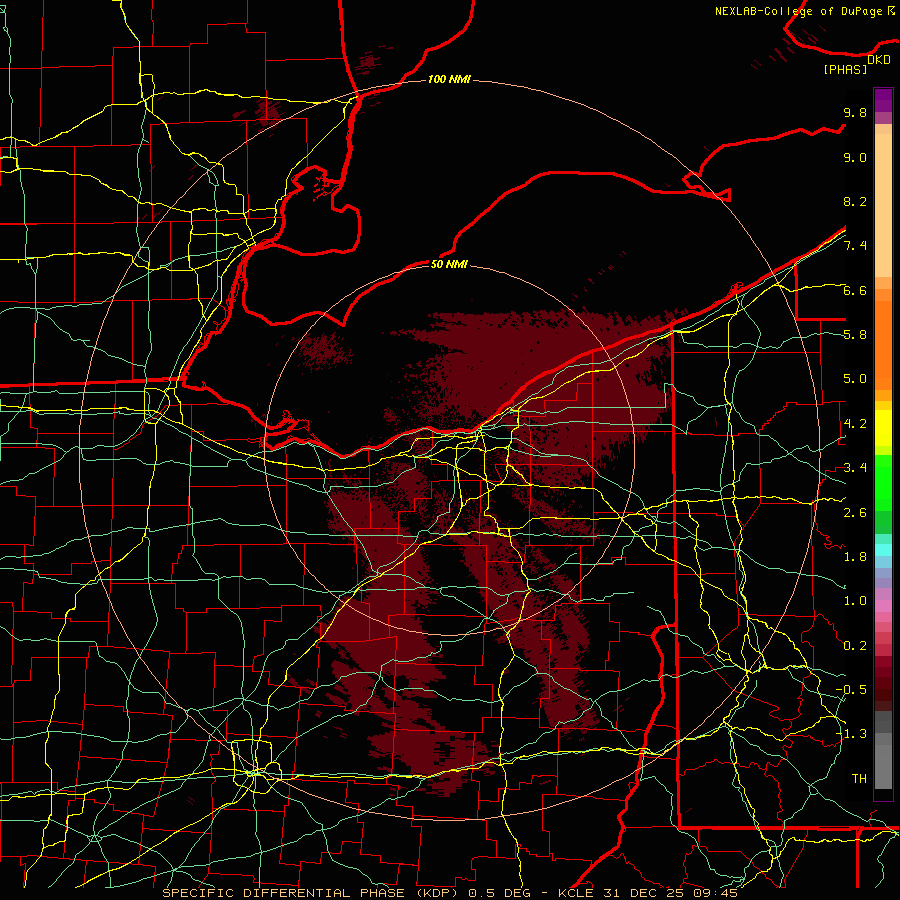Click the KCLE radar site identifier
This screenshot has height=900, width=900.
tap(575, 893)
